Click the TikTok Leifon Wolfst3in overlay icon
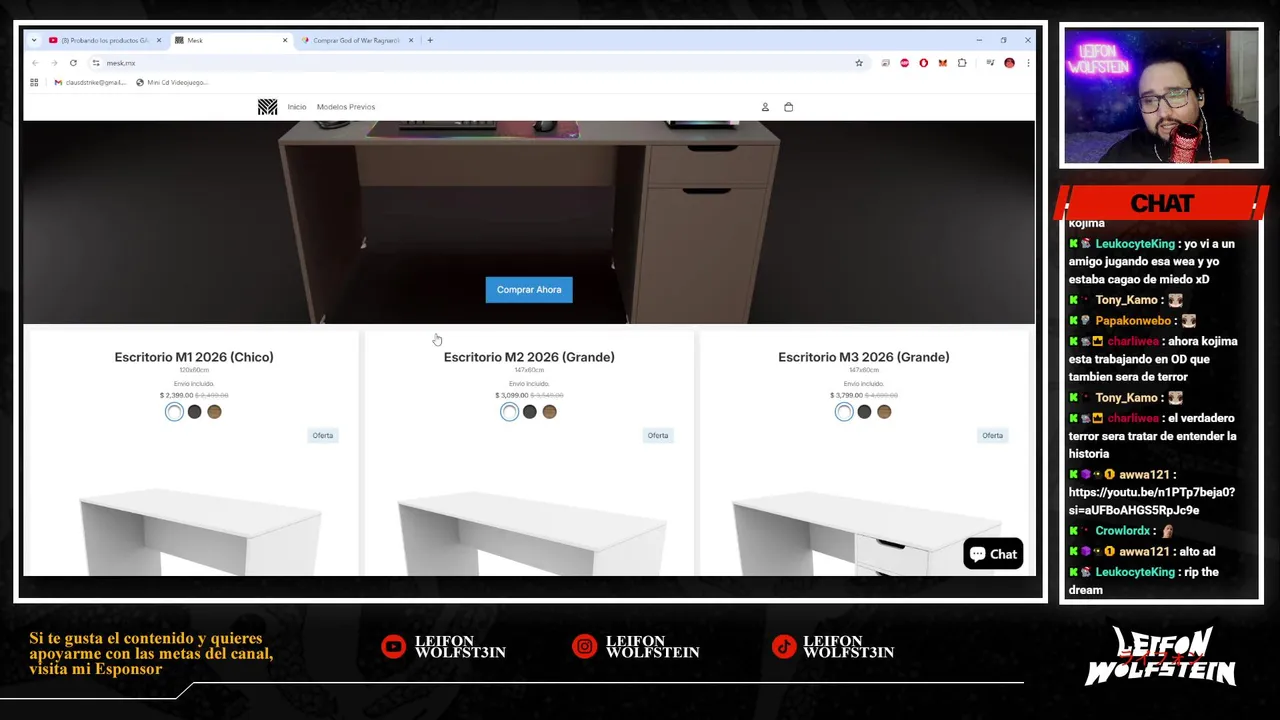Viewport: 1280px width, 720px height. (x=784, y=647)
